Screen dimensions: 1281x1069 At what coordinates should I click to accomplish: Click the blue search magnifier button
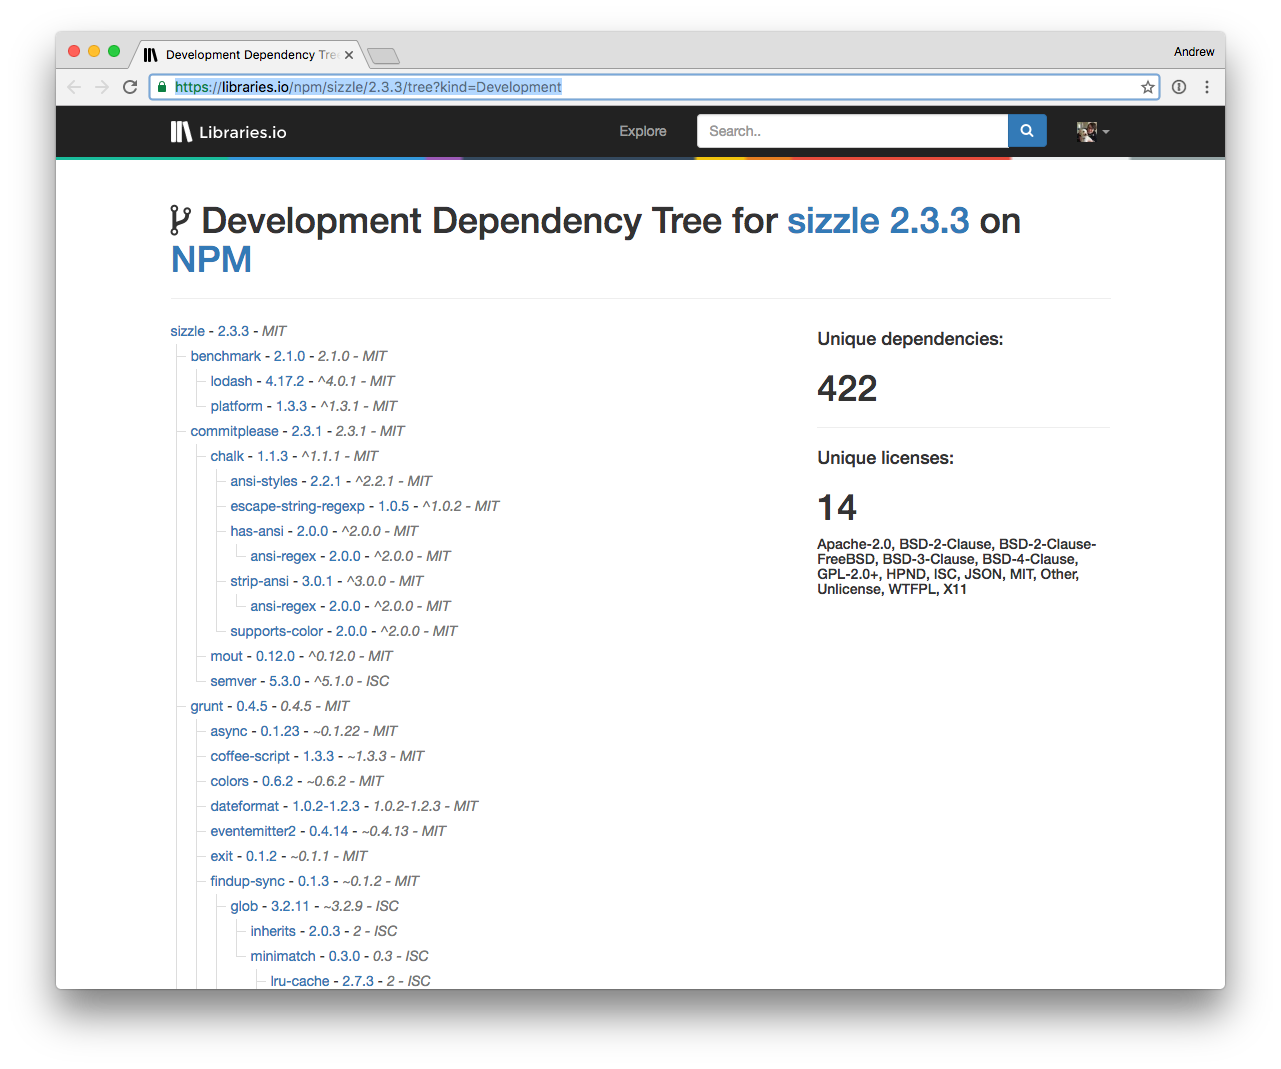click(1027, 131)
